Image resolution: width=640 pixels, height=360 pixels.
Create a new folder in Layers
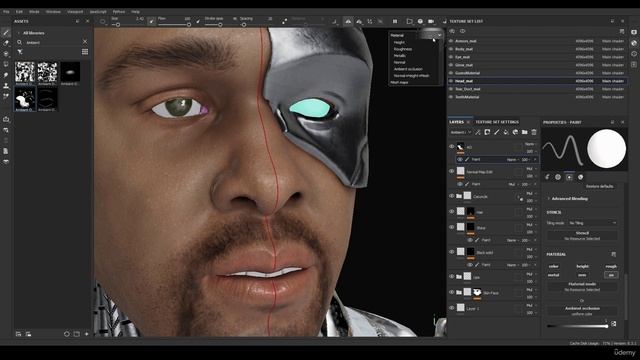524,132
